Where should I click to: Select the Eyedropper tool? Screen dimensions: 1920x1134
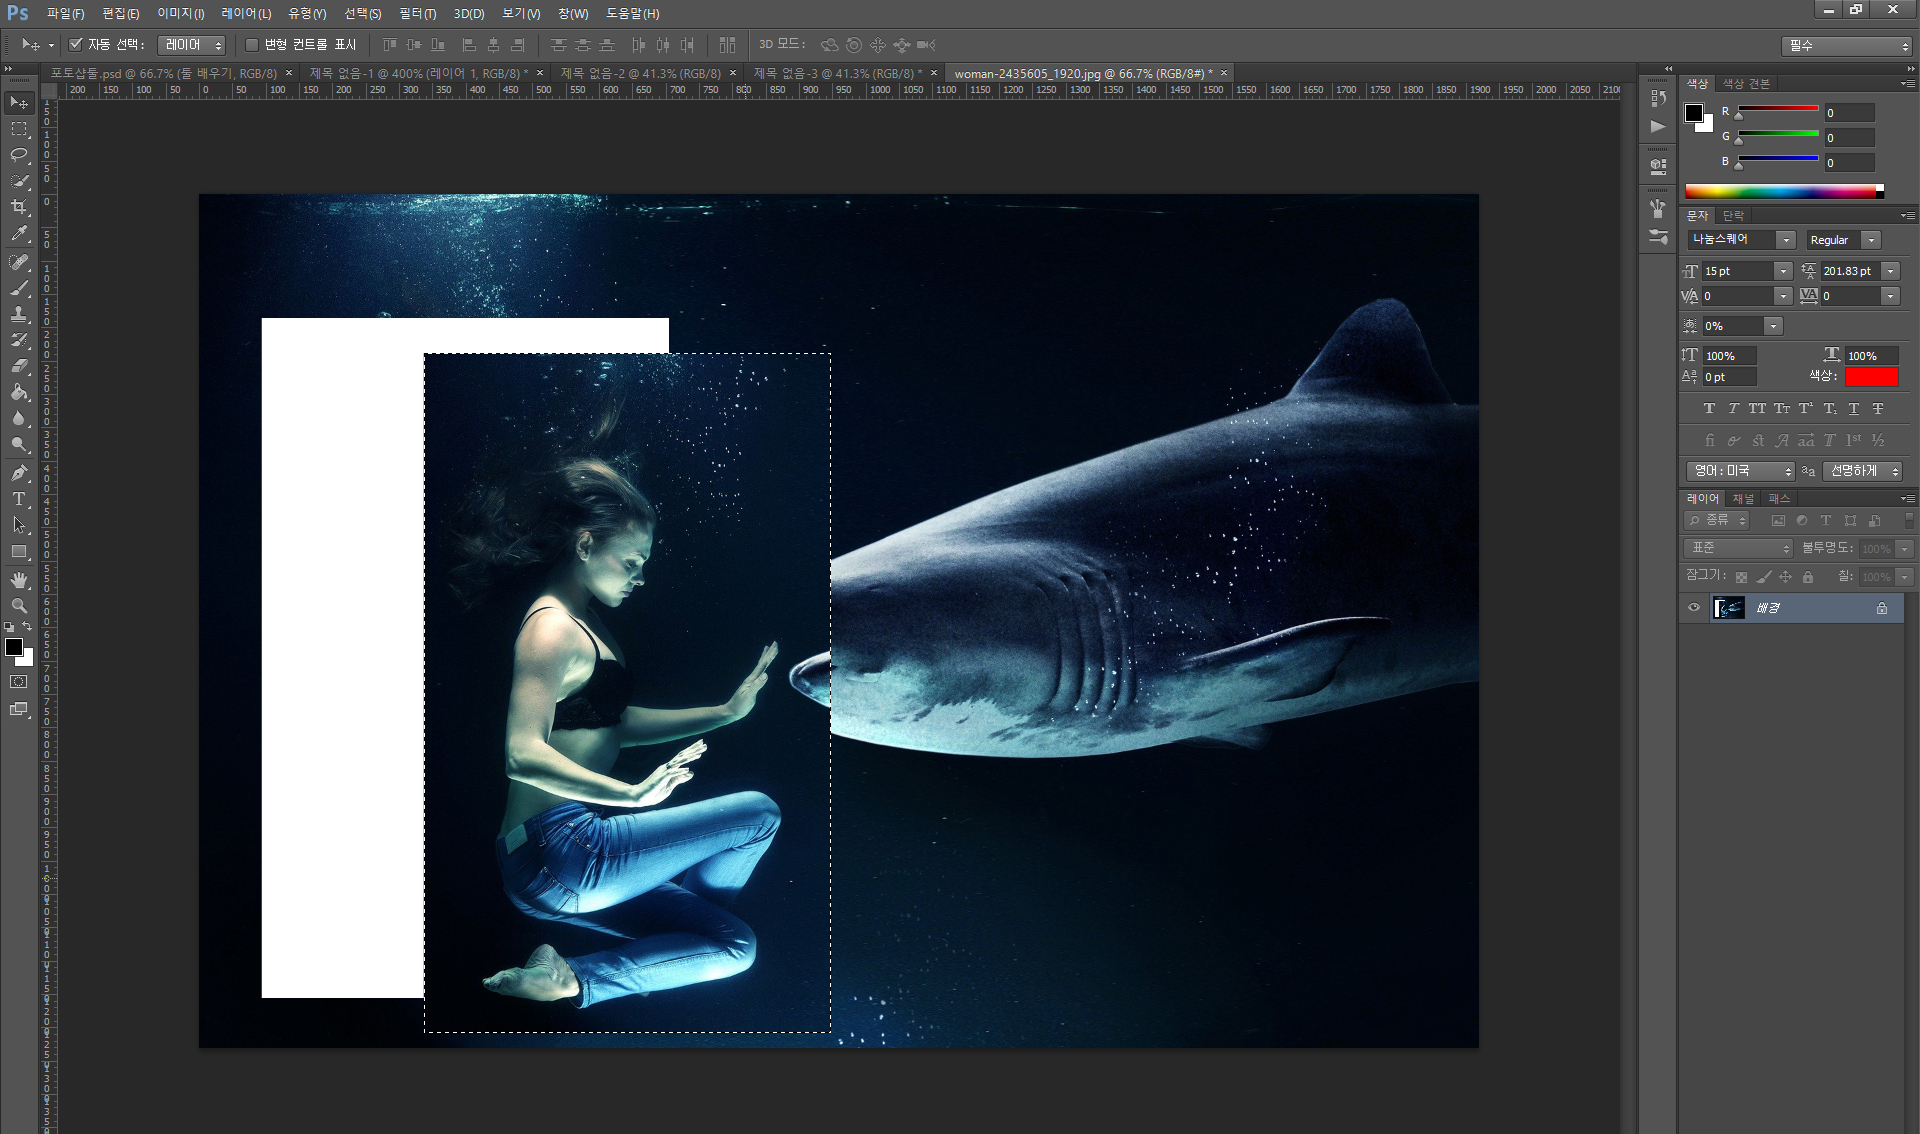19,234
